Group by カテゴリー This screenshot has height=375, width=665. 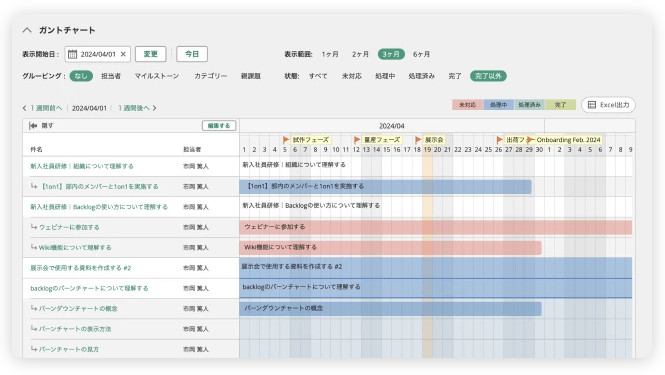210,76
